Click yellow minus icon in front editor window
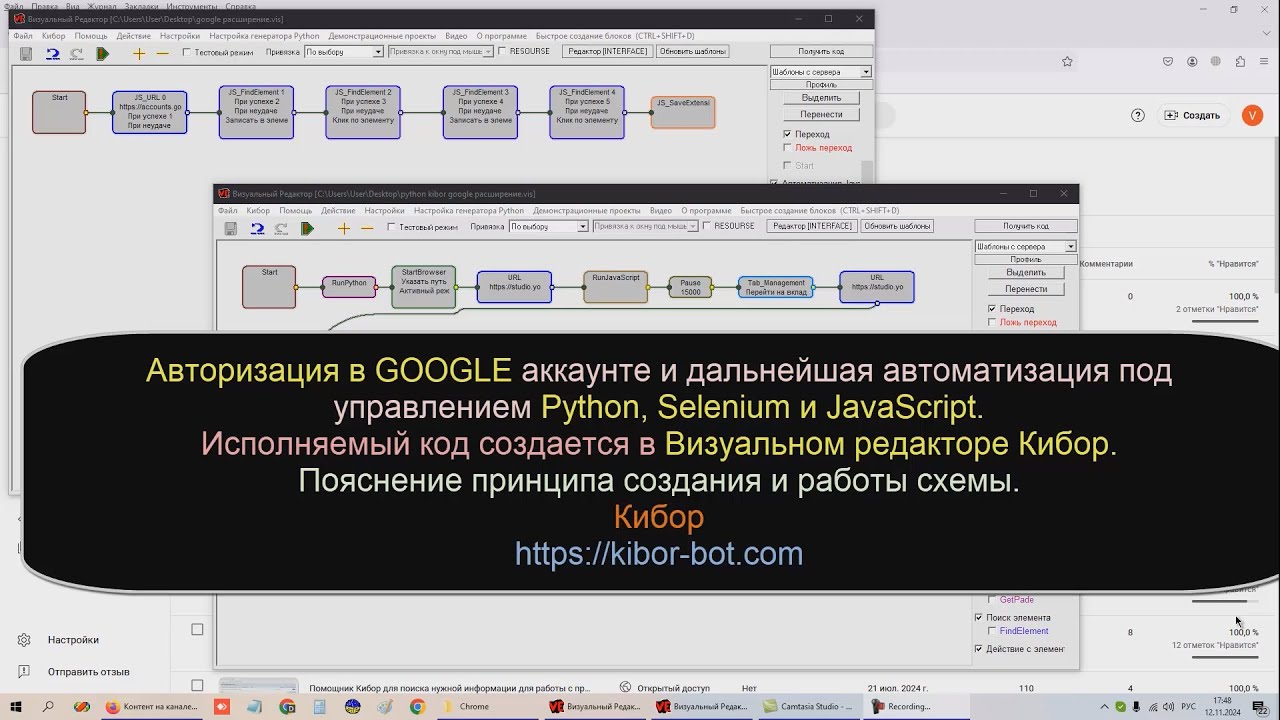Screen dimensions: 1280x720 pos(367,229)
